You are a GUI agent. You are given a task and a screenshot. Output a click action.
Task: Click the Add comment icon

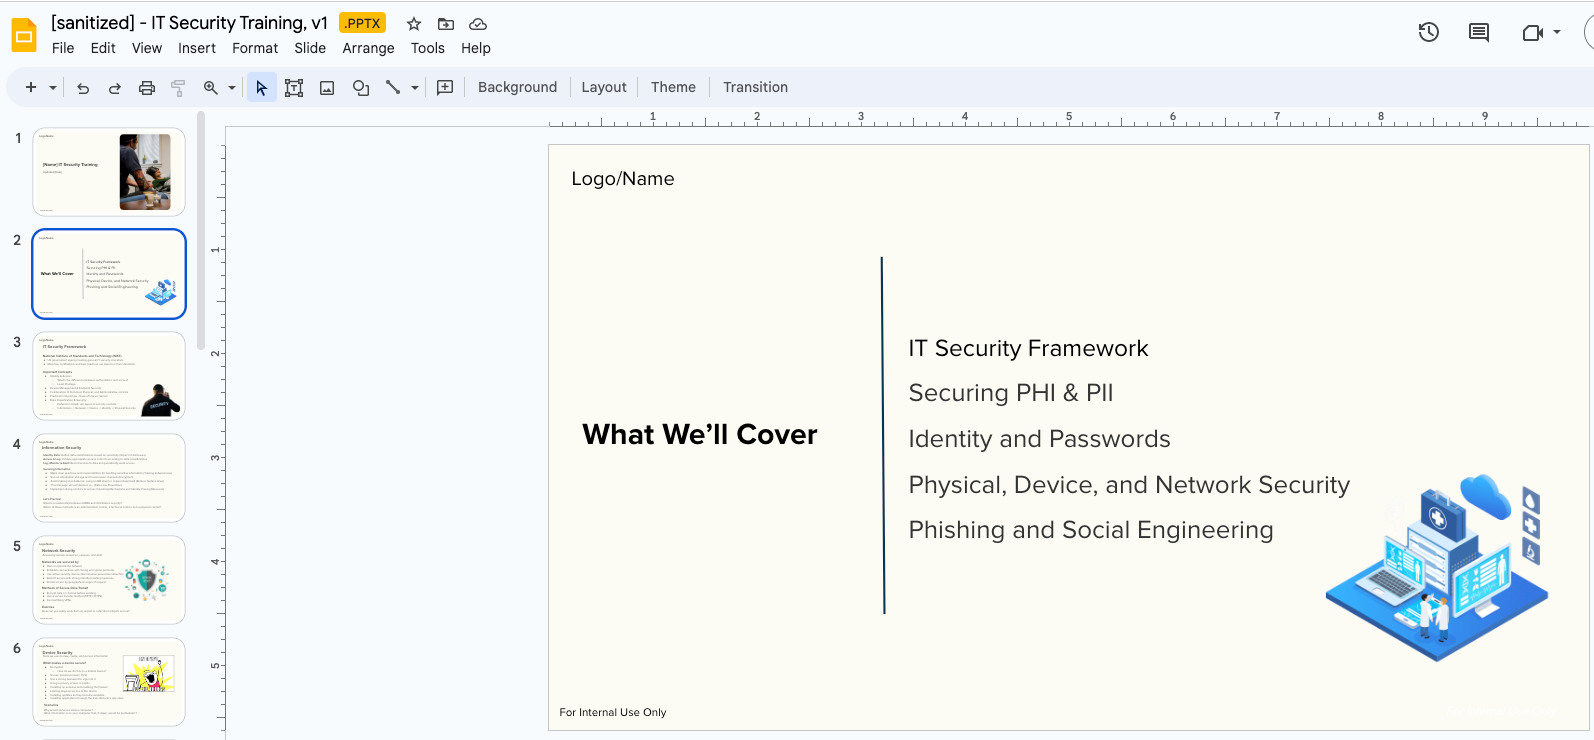[x=445, y=88]
